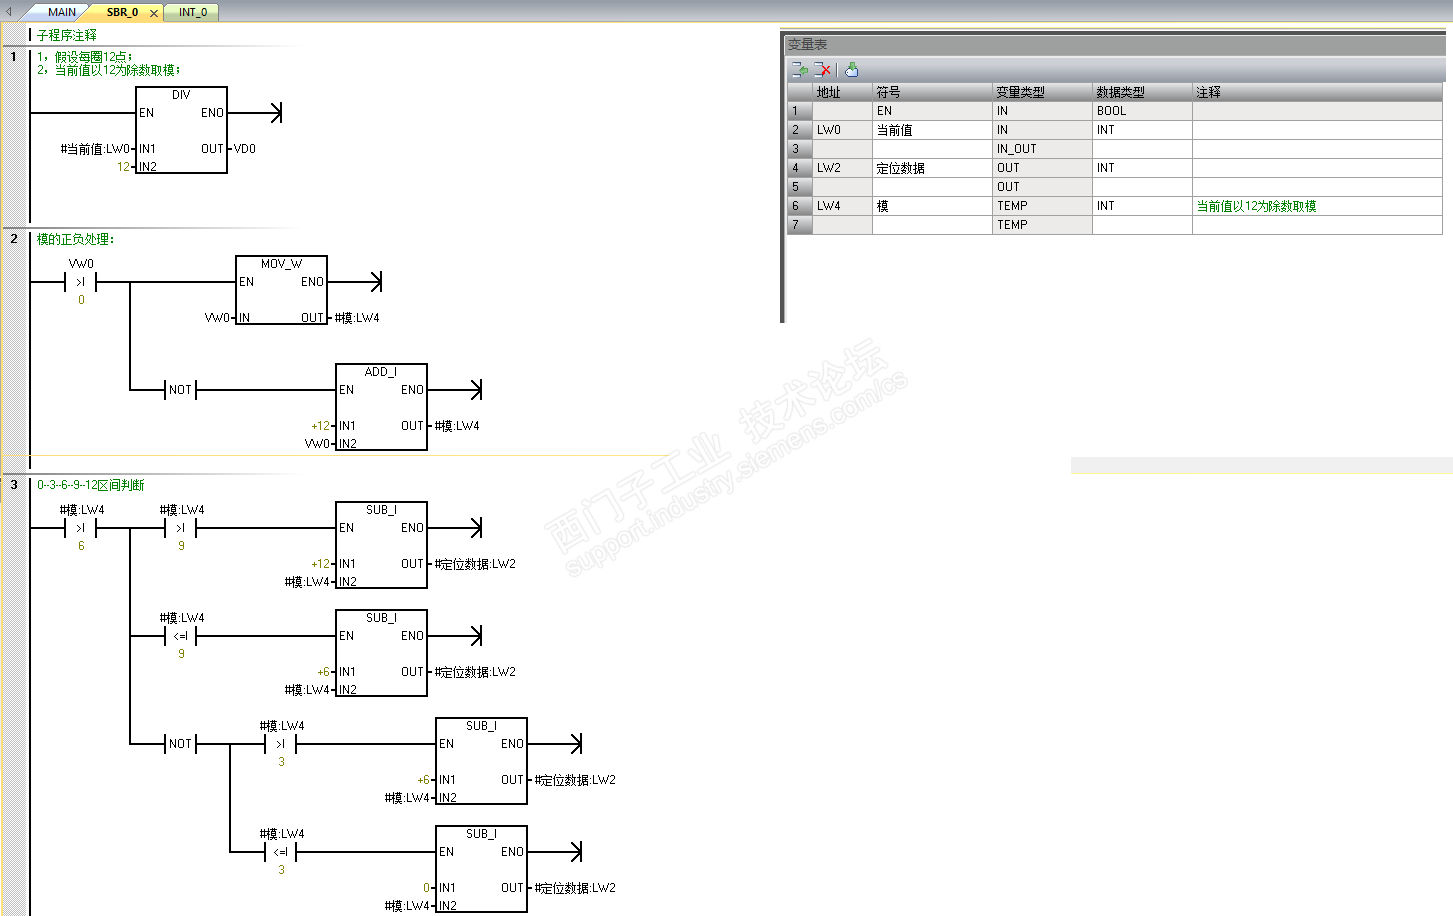The width and height of the screenshot is (1453, 916).
Task: Click network 3 comment 0-3-6-9-12区间判断
Action: click(91, 485)
